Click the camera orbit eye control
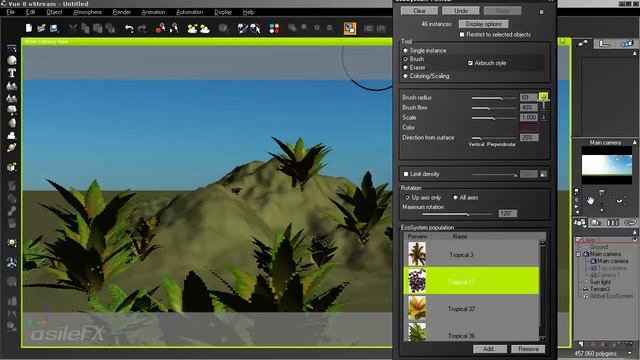Screen dimensions: 640x360 click(x=619, y=200)
